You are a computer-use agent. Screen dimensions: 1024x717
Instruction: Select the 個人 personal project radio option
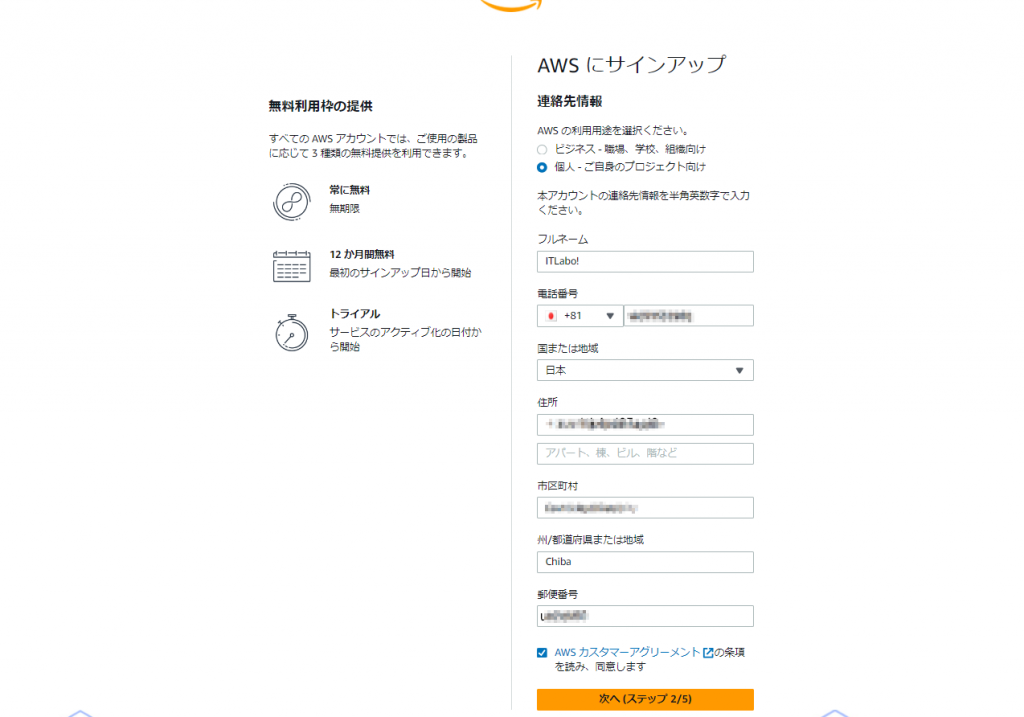click(542, 167)
